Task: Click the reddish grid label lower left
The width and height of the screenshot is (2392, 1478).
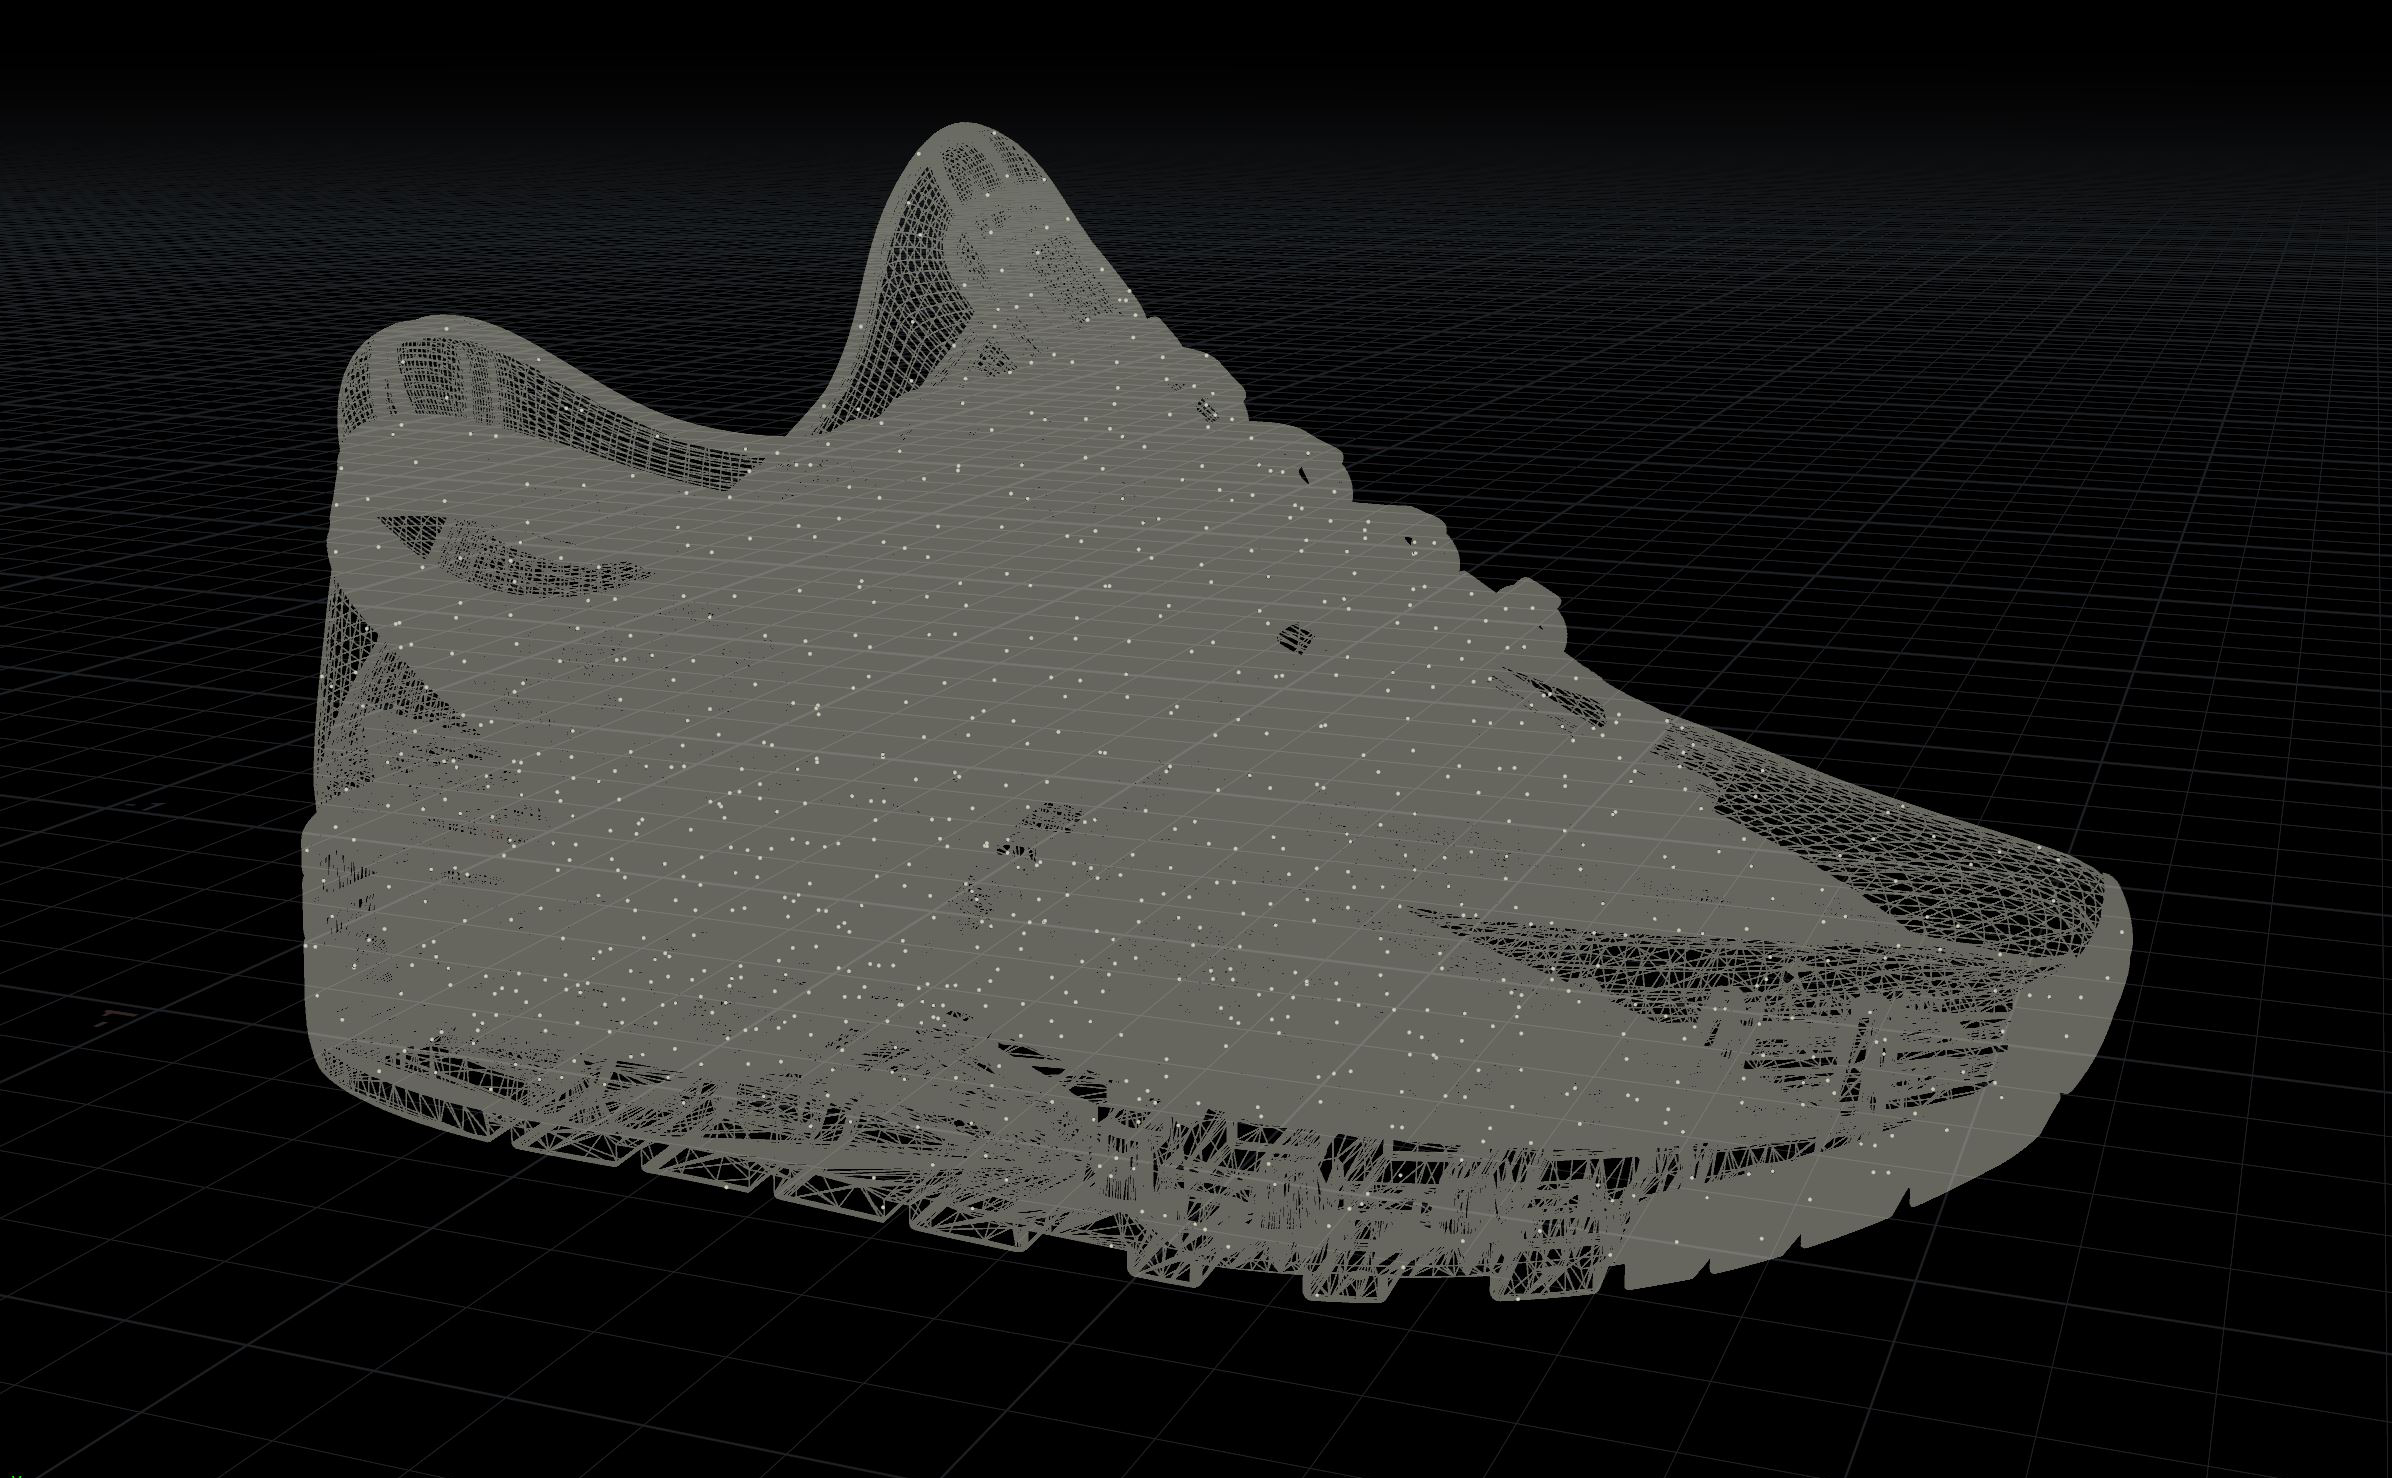Action: pyautogui.click(x=115, y=1017)
